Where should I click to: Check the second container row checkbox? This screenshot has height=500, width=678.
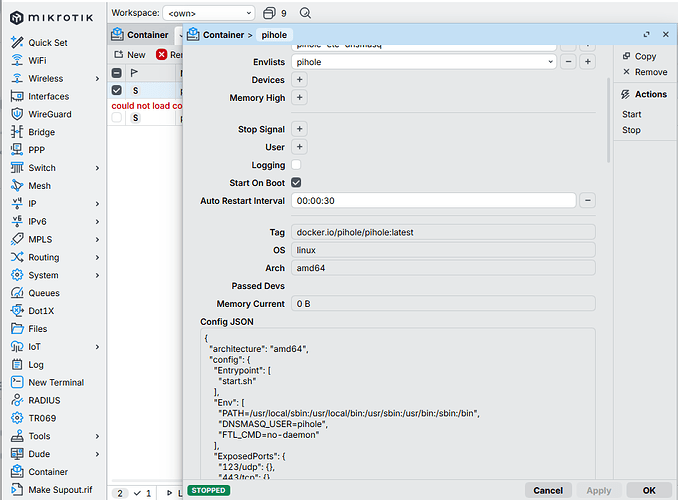(x=117, y=117)
